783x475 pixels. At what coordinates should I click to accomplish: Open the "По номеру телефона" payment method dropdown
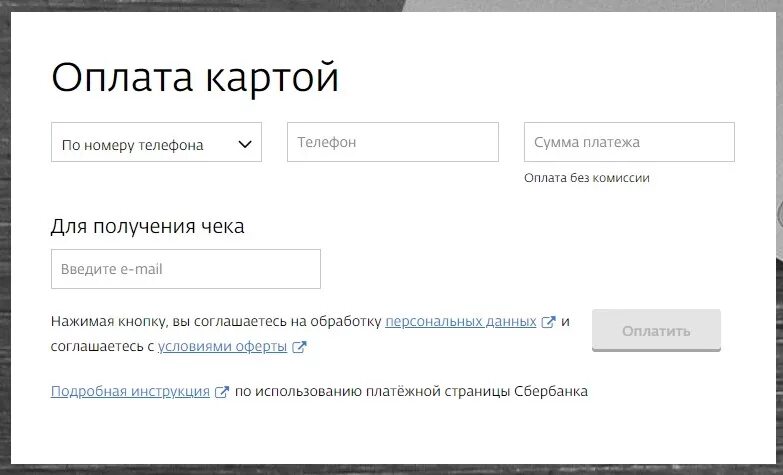(156, 142)
